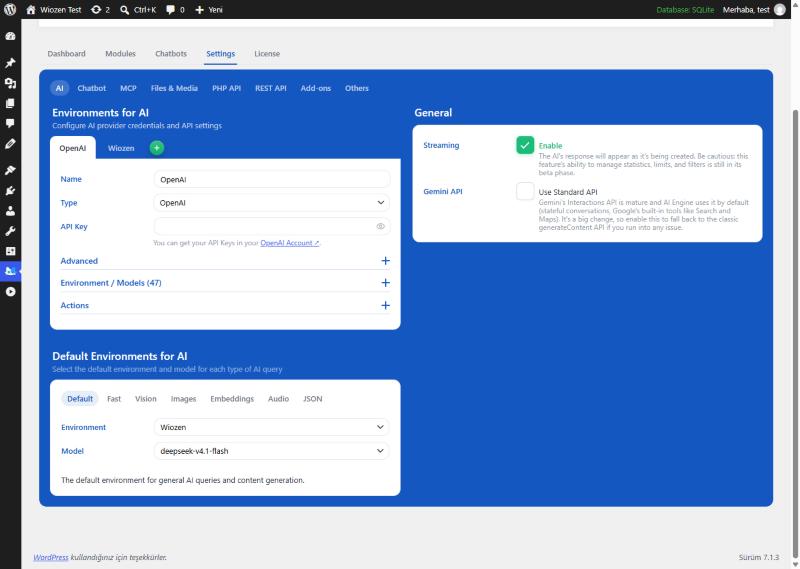Viewport: 800px width, 569px height.
Task: Switch to the Files & Media sub-tab
Action: (x=174, y=88)
